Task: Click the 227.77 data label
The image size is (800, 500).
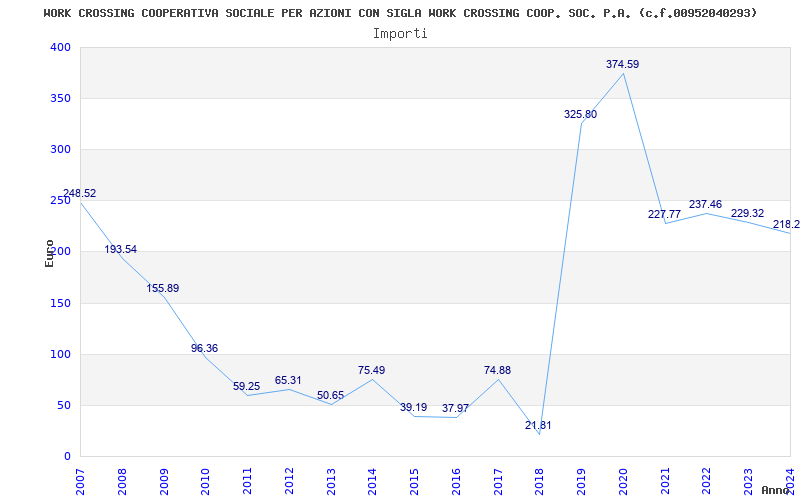Action: pyautogui.click(x=664, y=214)
